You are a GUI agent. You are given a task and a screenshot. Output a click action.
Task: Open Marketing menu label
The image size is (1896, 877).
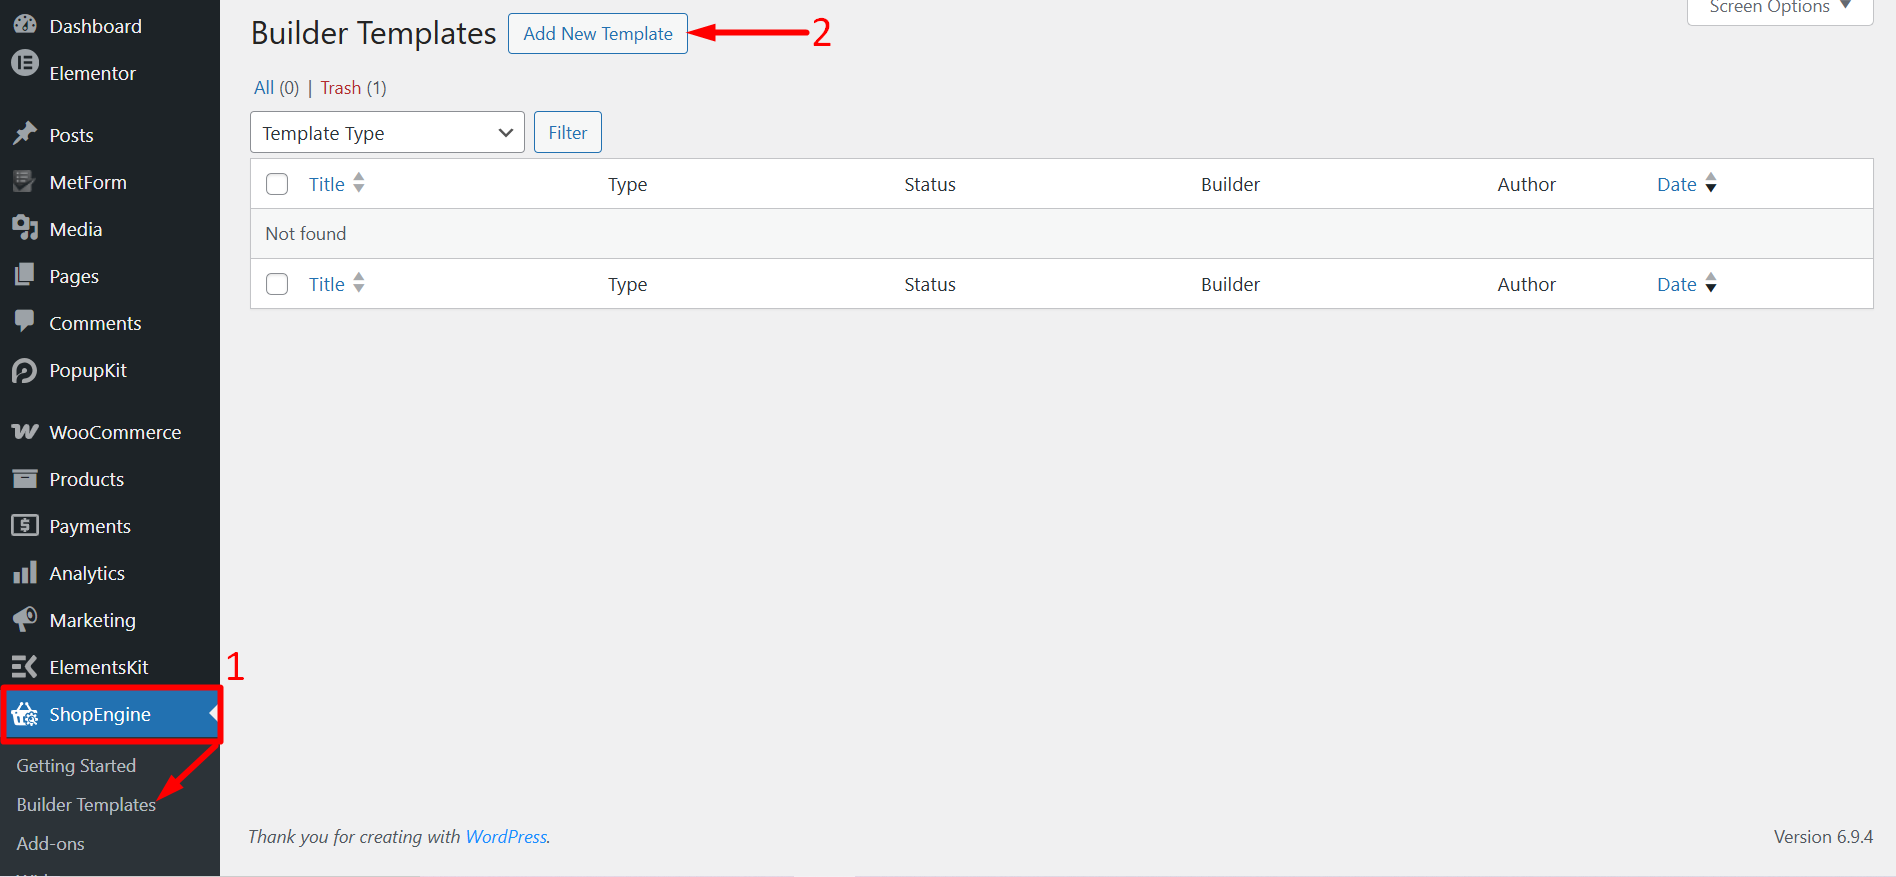pyautogui.click(x=93, y=620)
